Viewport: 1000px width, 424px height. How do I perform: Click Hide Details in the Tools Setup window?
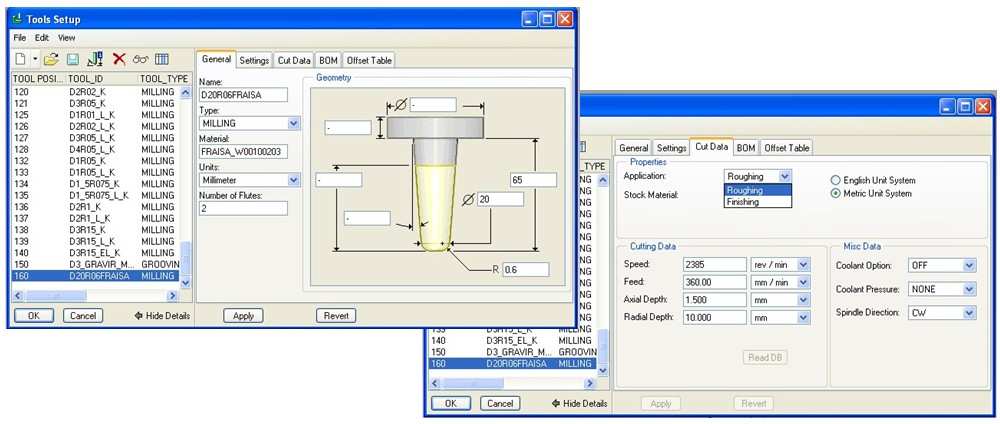tap(163, 316)
